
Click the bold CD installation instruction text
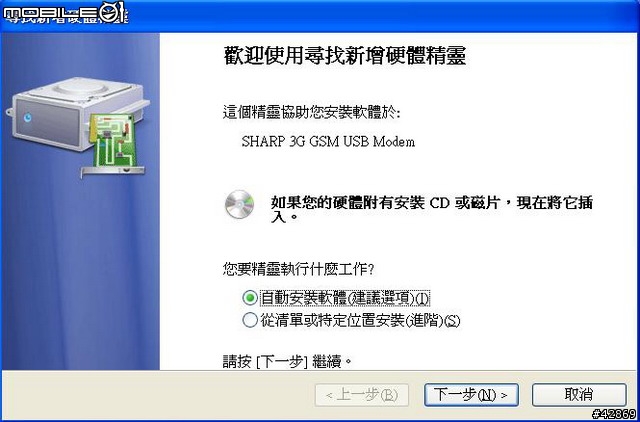(x=431, y=209)
